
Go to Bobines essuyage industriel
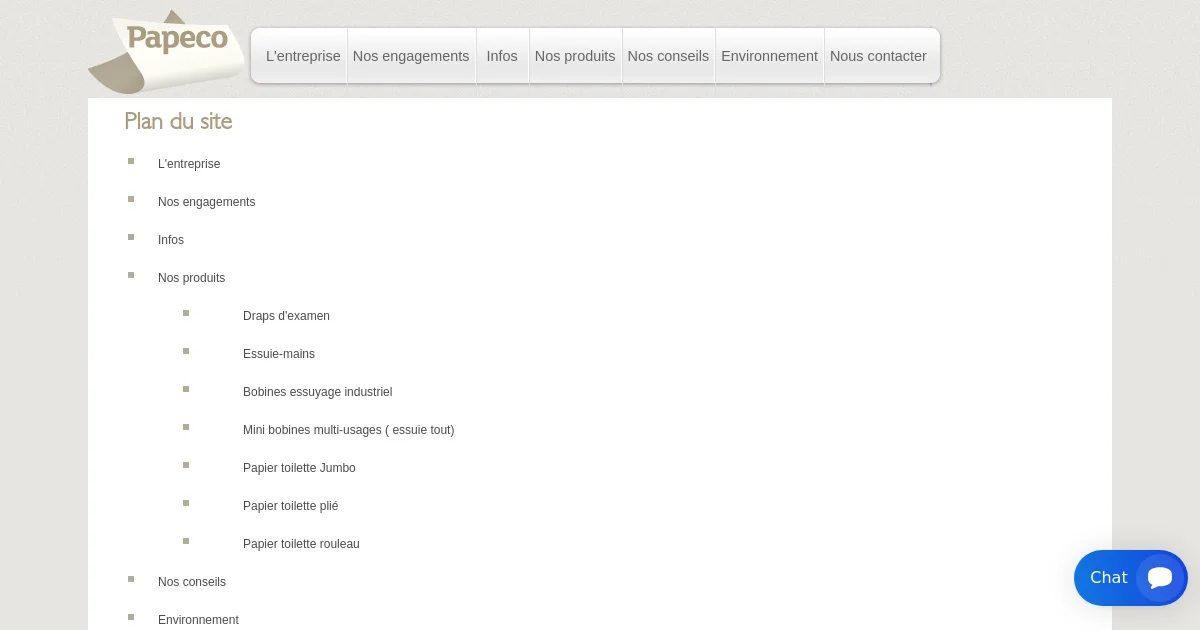(x=317, y=392)
